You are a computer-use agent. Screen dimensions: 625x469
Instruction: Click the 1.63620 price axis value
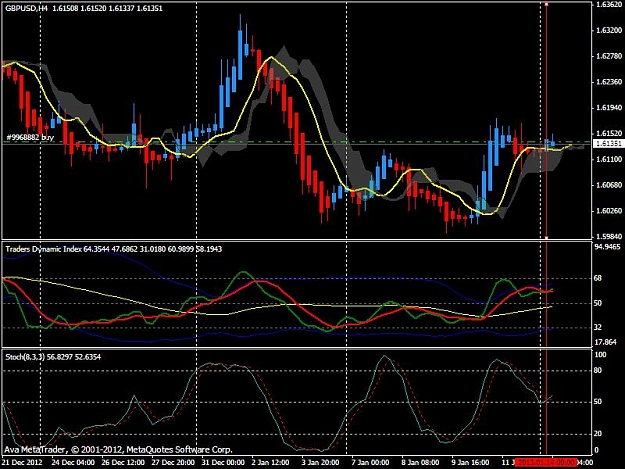608,4
